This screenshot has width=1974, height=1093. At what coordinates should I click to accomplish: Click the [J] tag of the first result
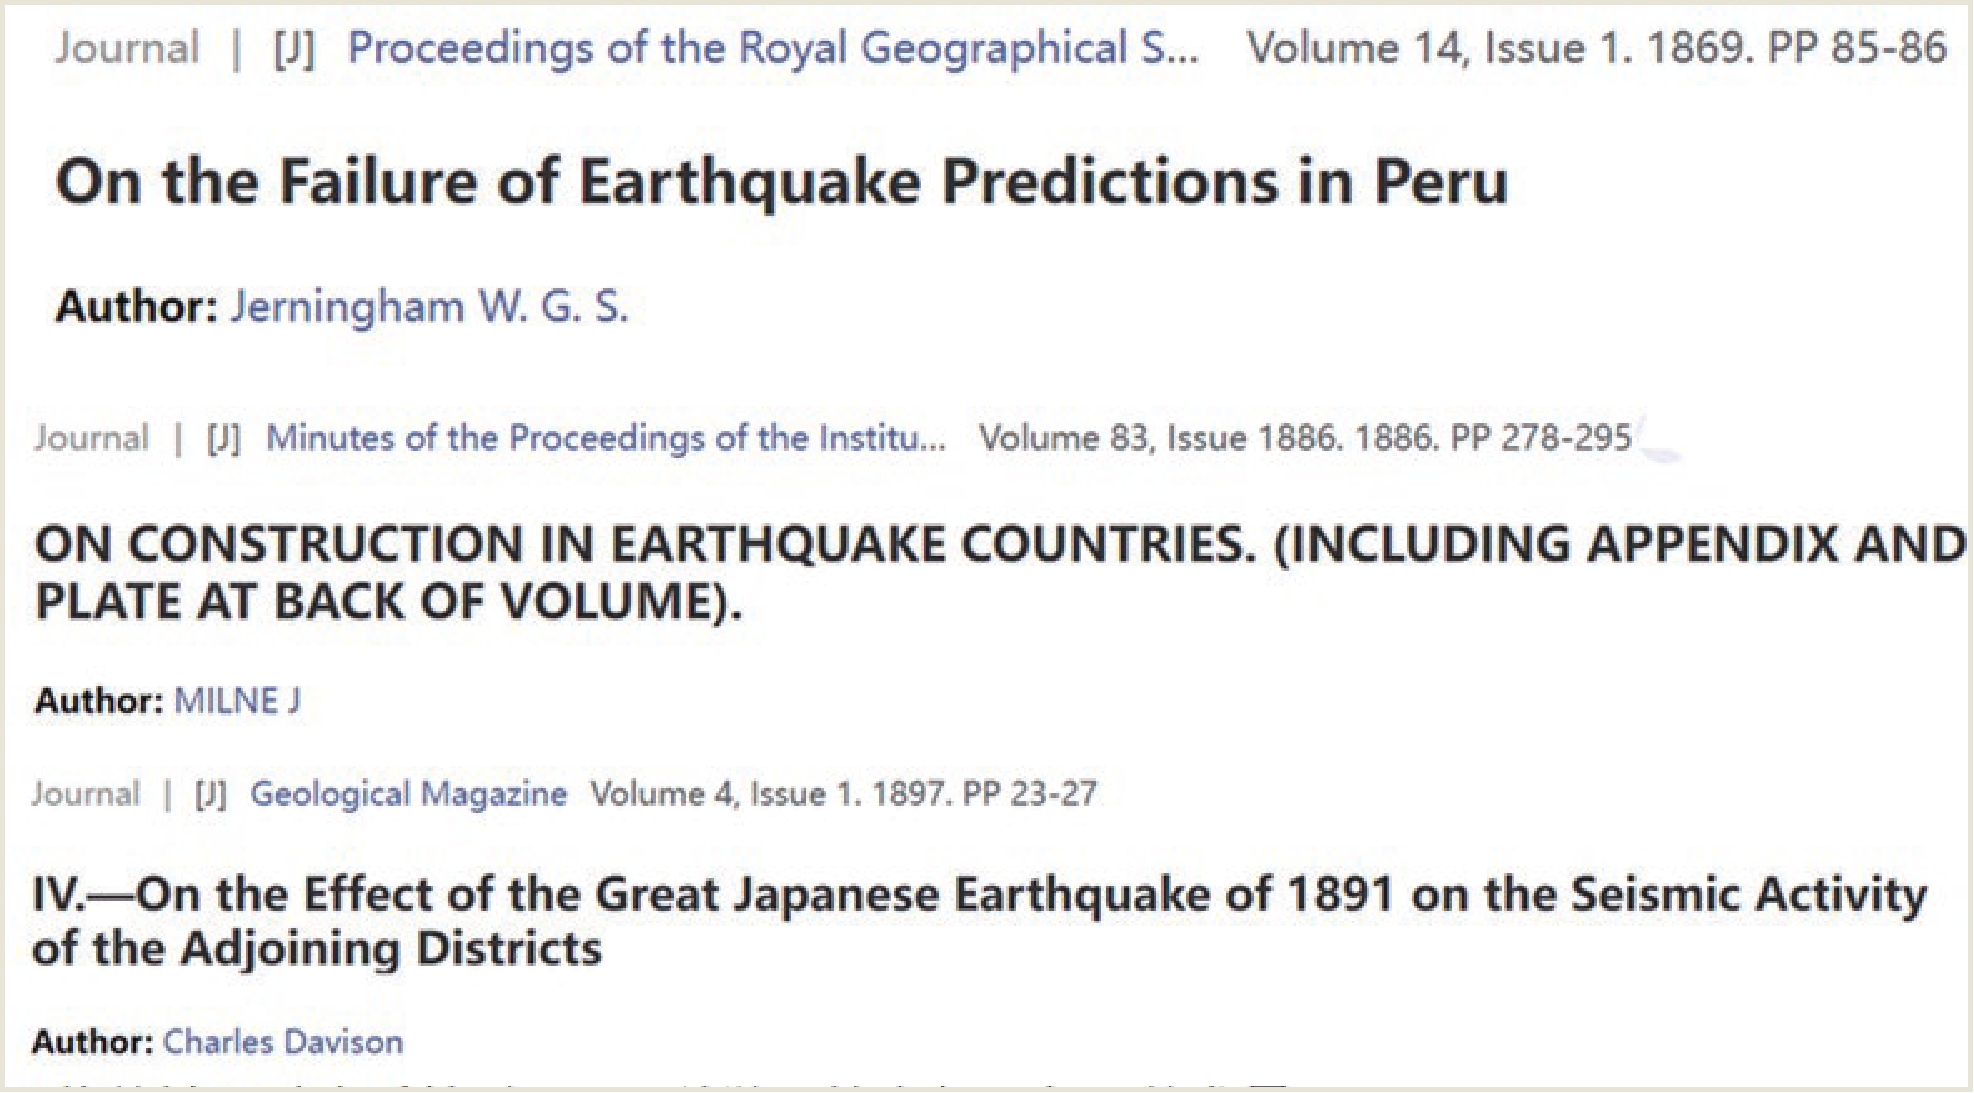294,49
